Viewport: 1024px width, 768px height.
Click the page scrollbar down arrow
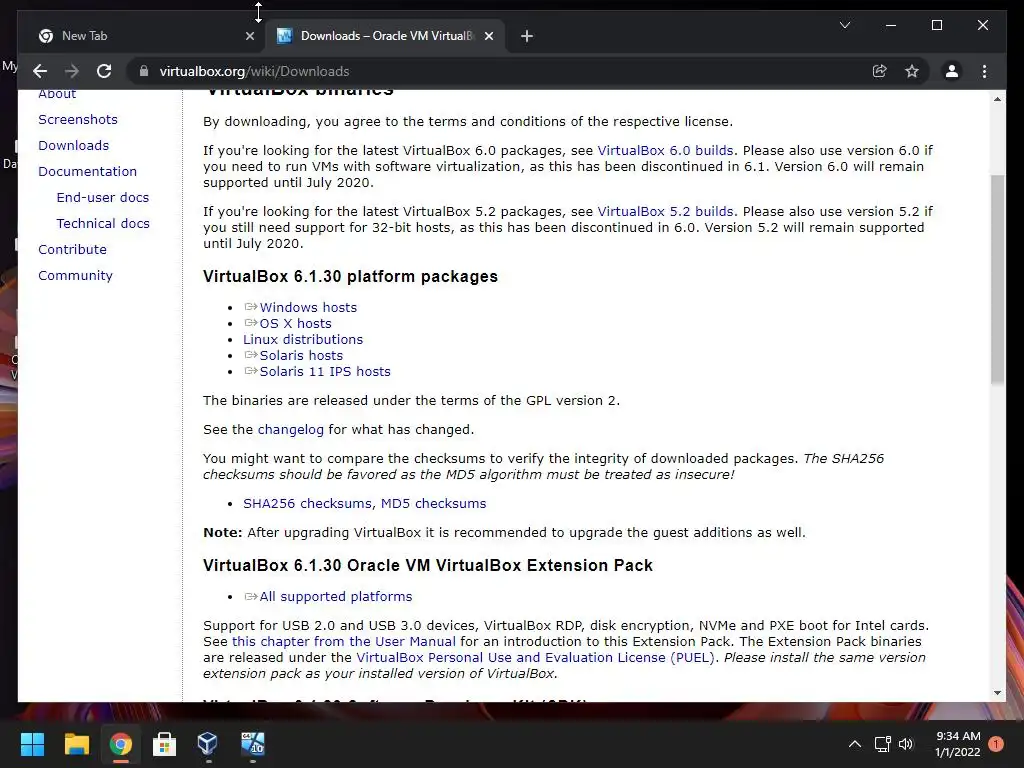[997, 694]
